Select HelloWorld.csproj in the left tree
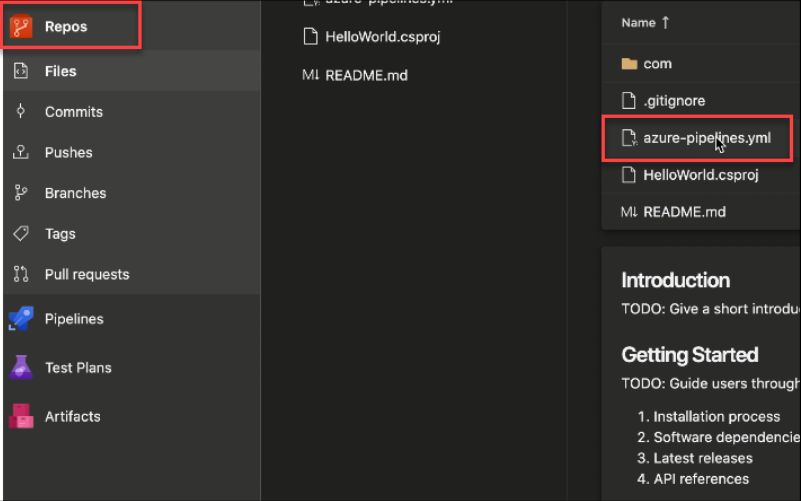The width and height of the screenshot is (801, 501). [x=382, y=37]
